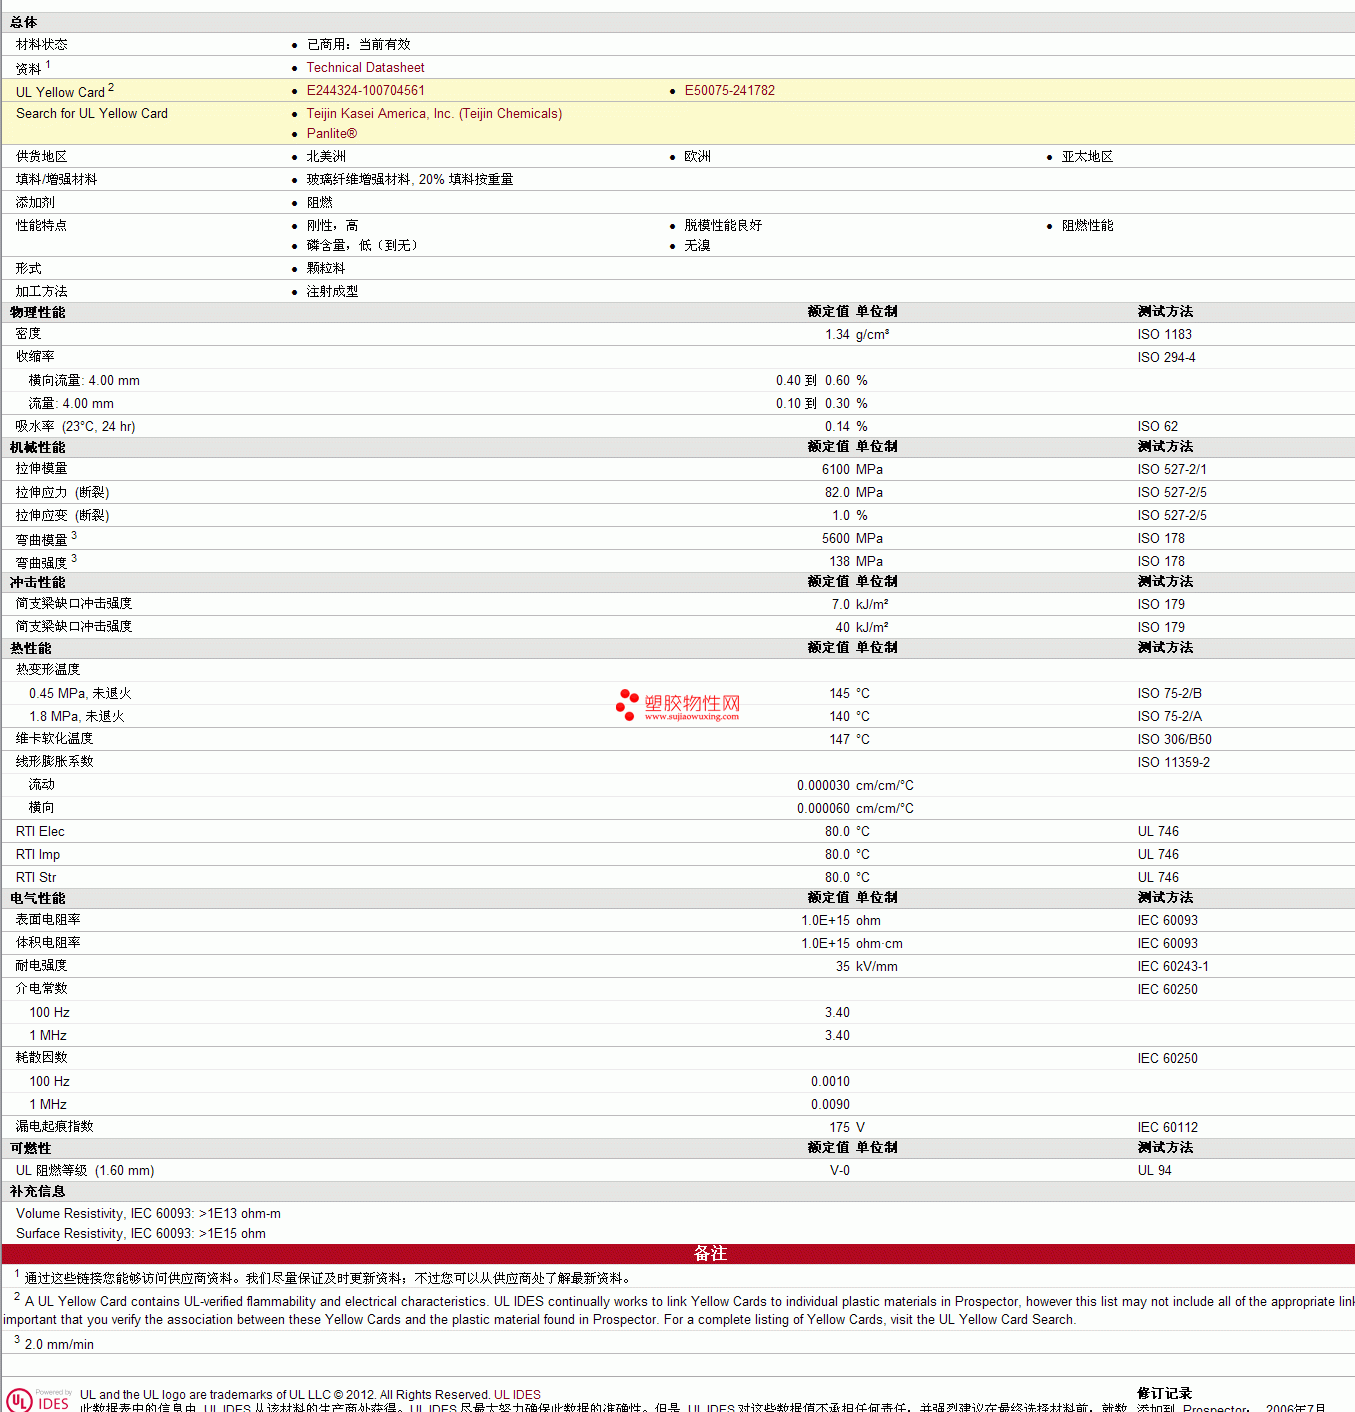This screenshot has height=1412, width=1355.
Task: Select the 热性能 section header
Action: (30, 648)
